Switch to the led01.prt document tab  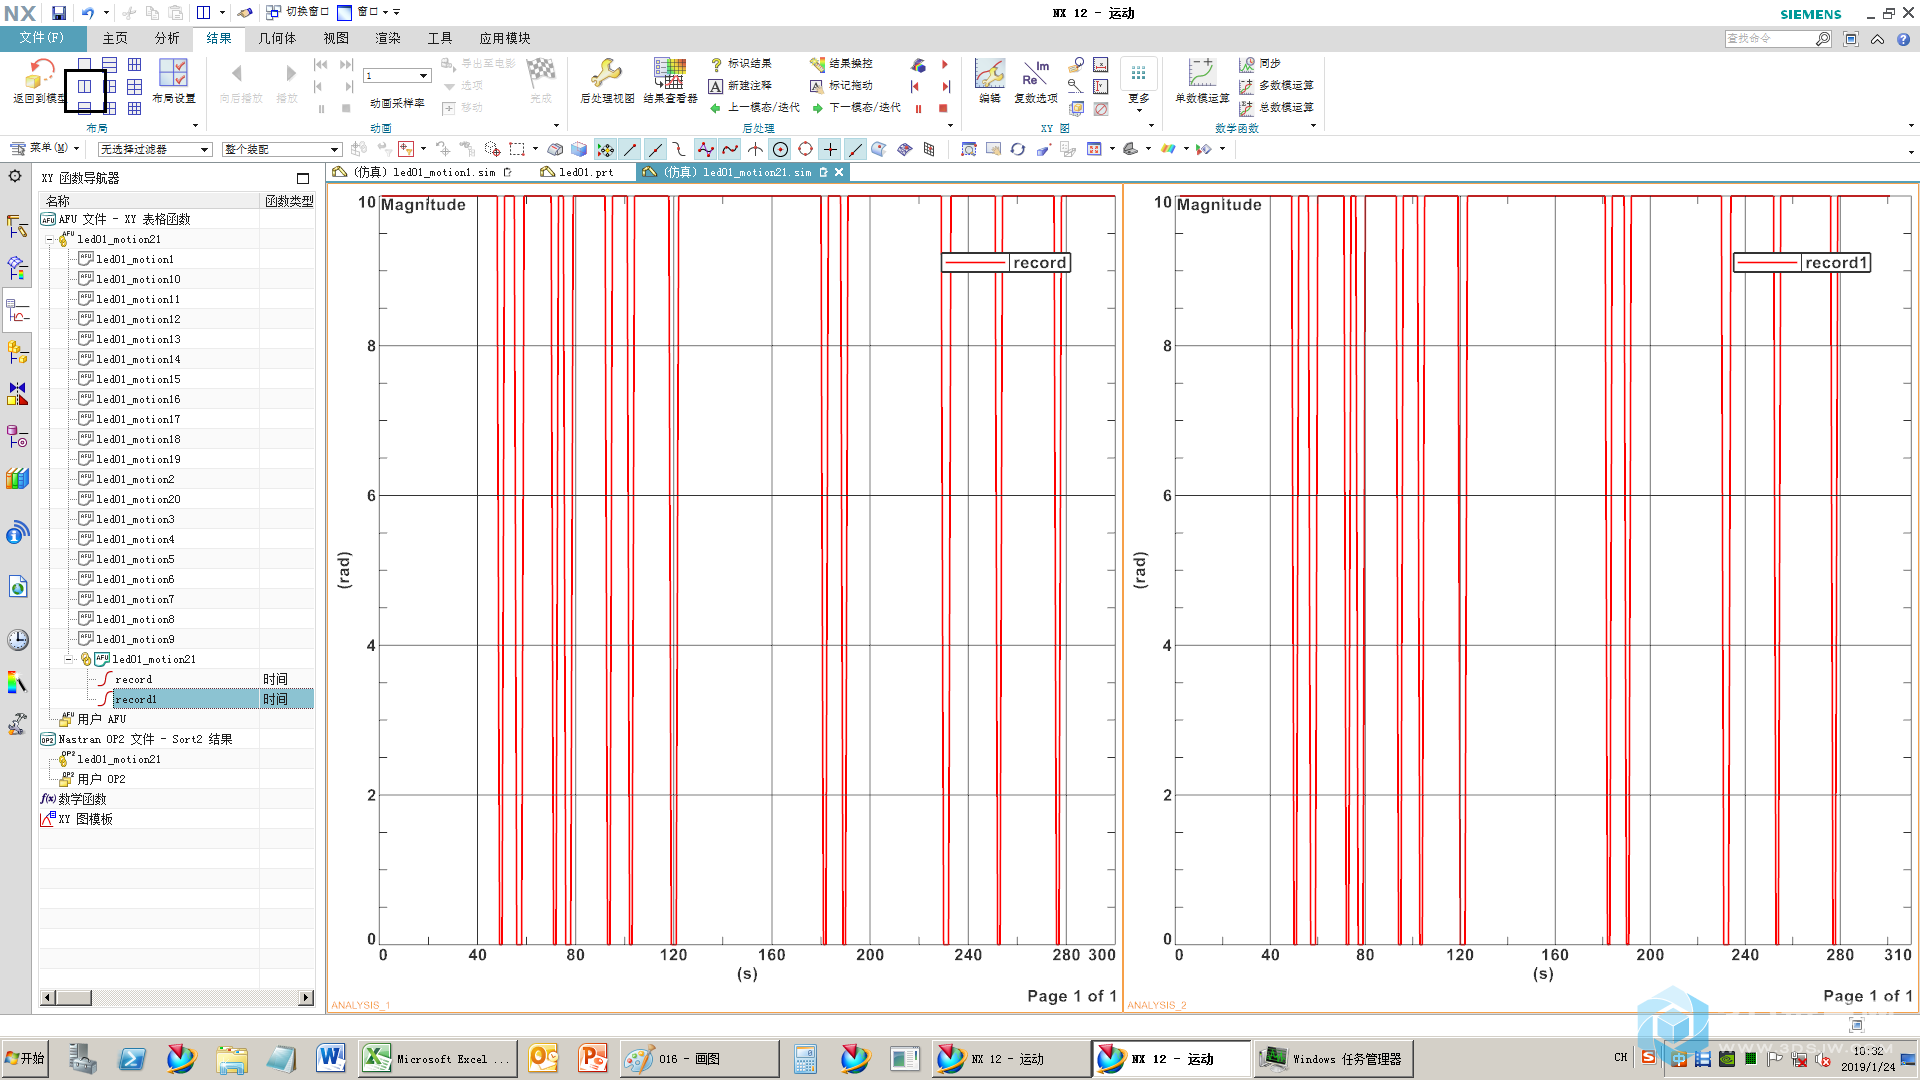point(578,172)
